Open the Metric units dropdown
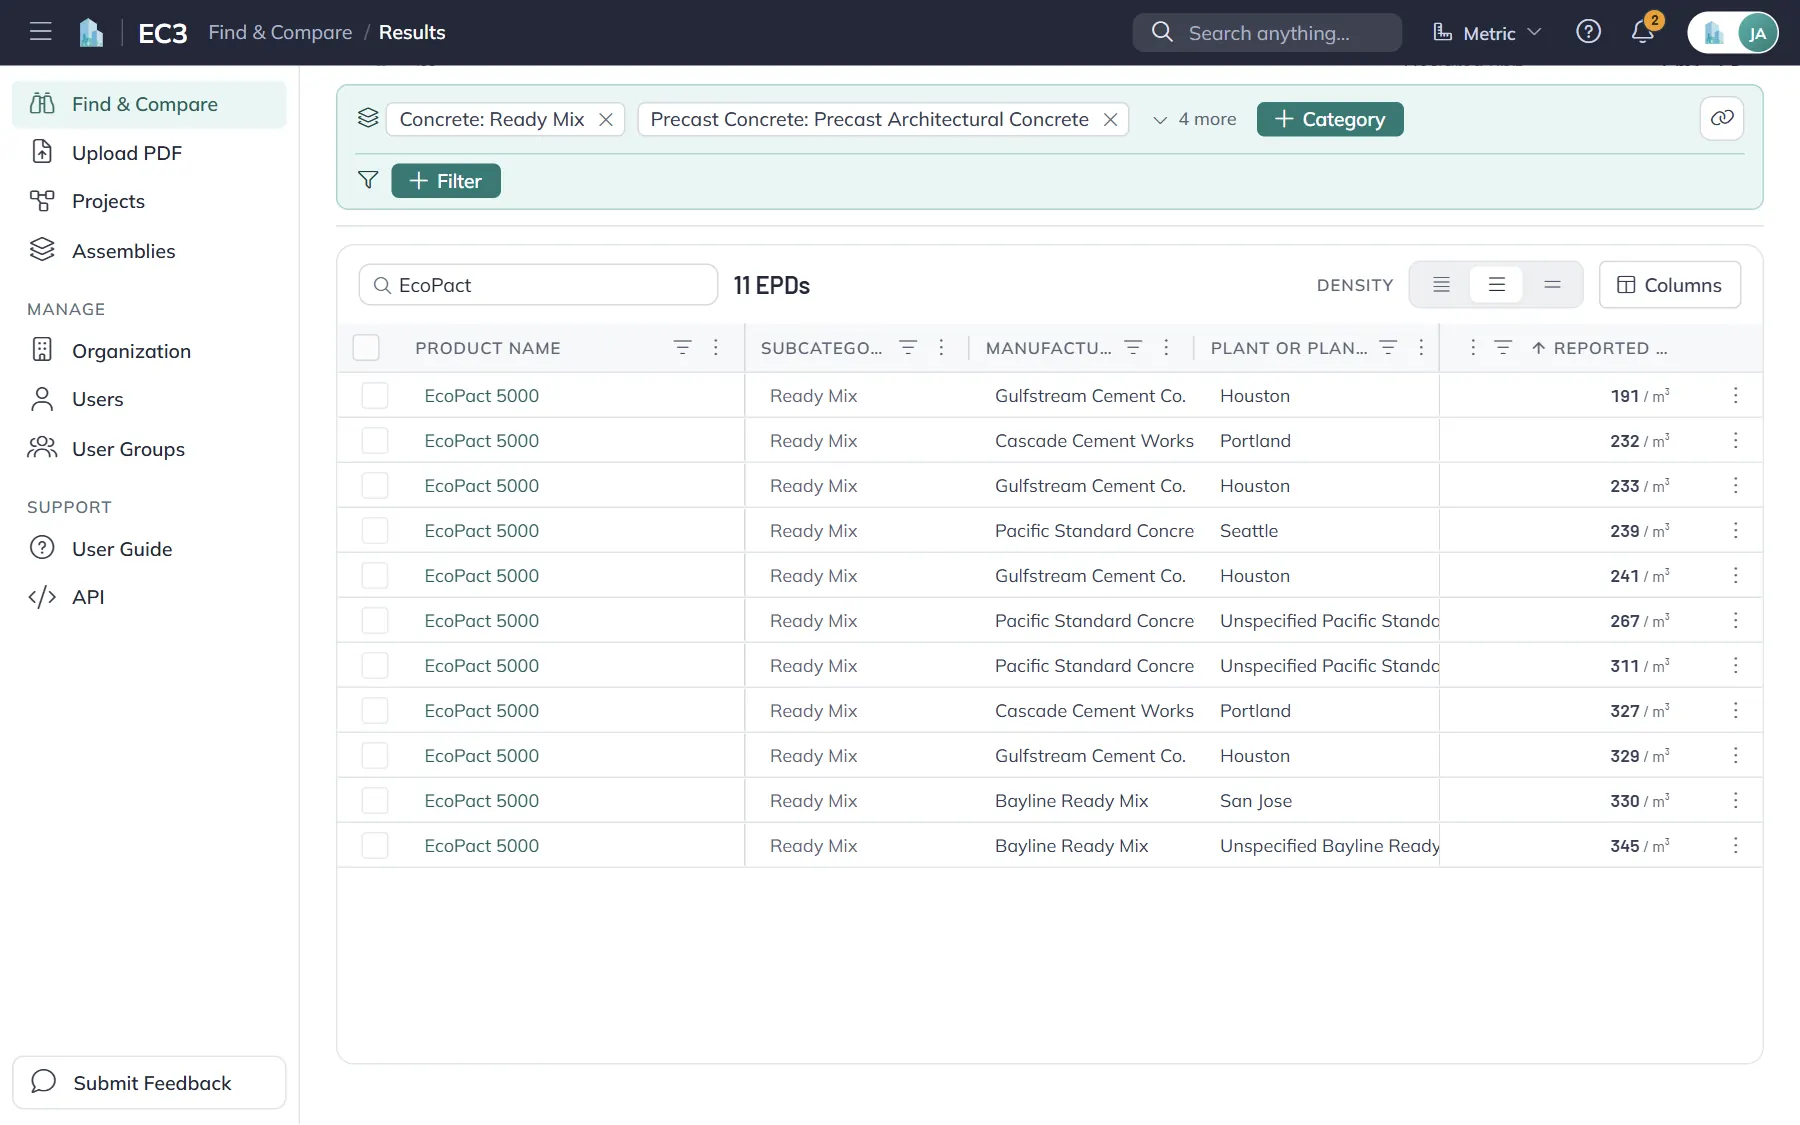 1487,33
